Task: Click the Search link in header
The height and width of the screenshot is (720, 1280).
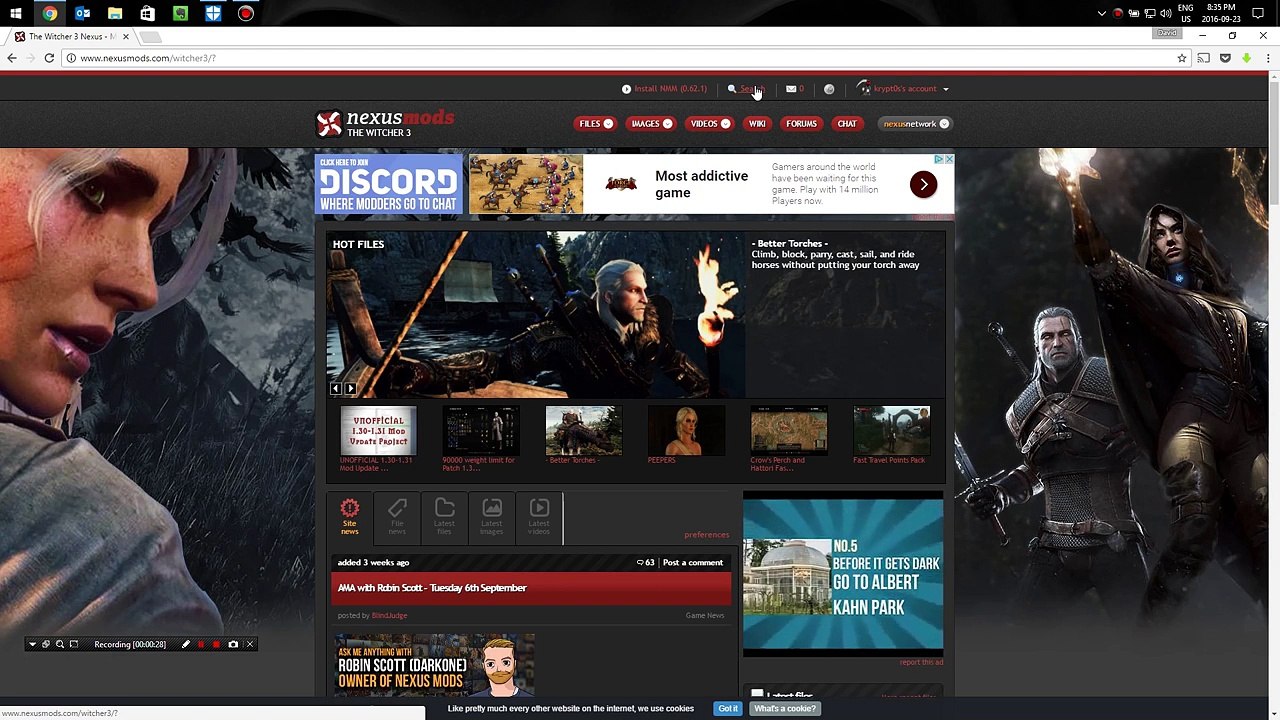Action: [751, 89]
